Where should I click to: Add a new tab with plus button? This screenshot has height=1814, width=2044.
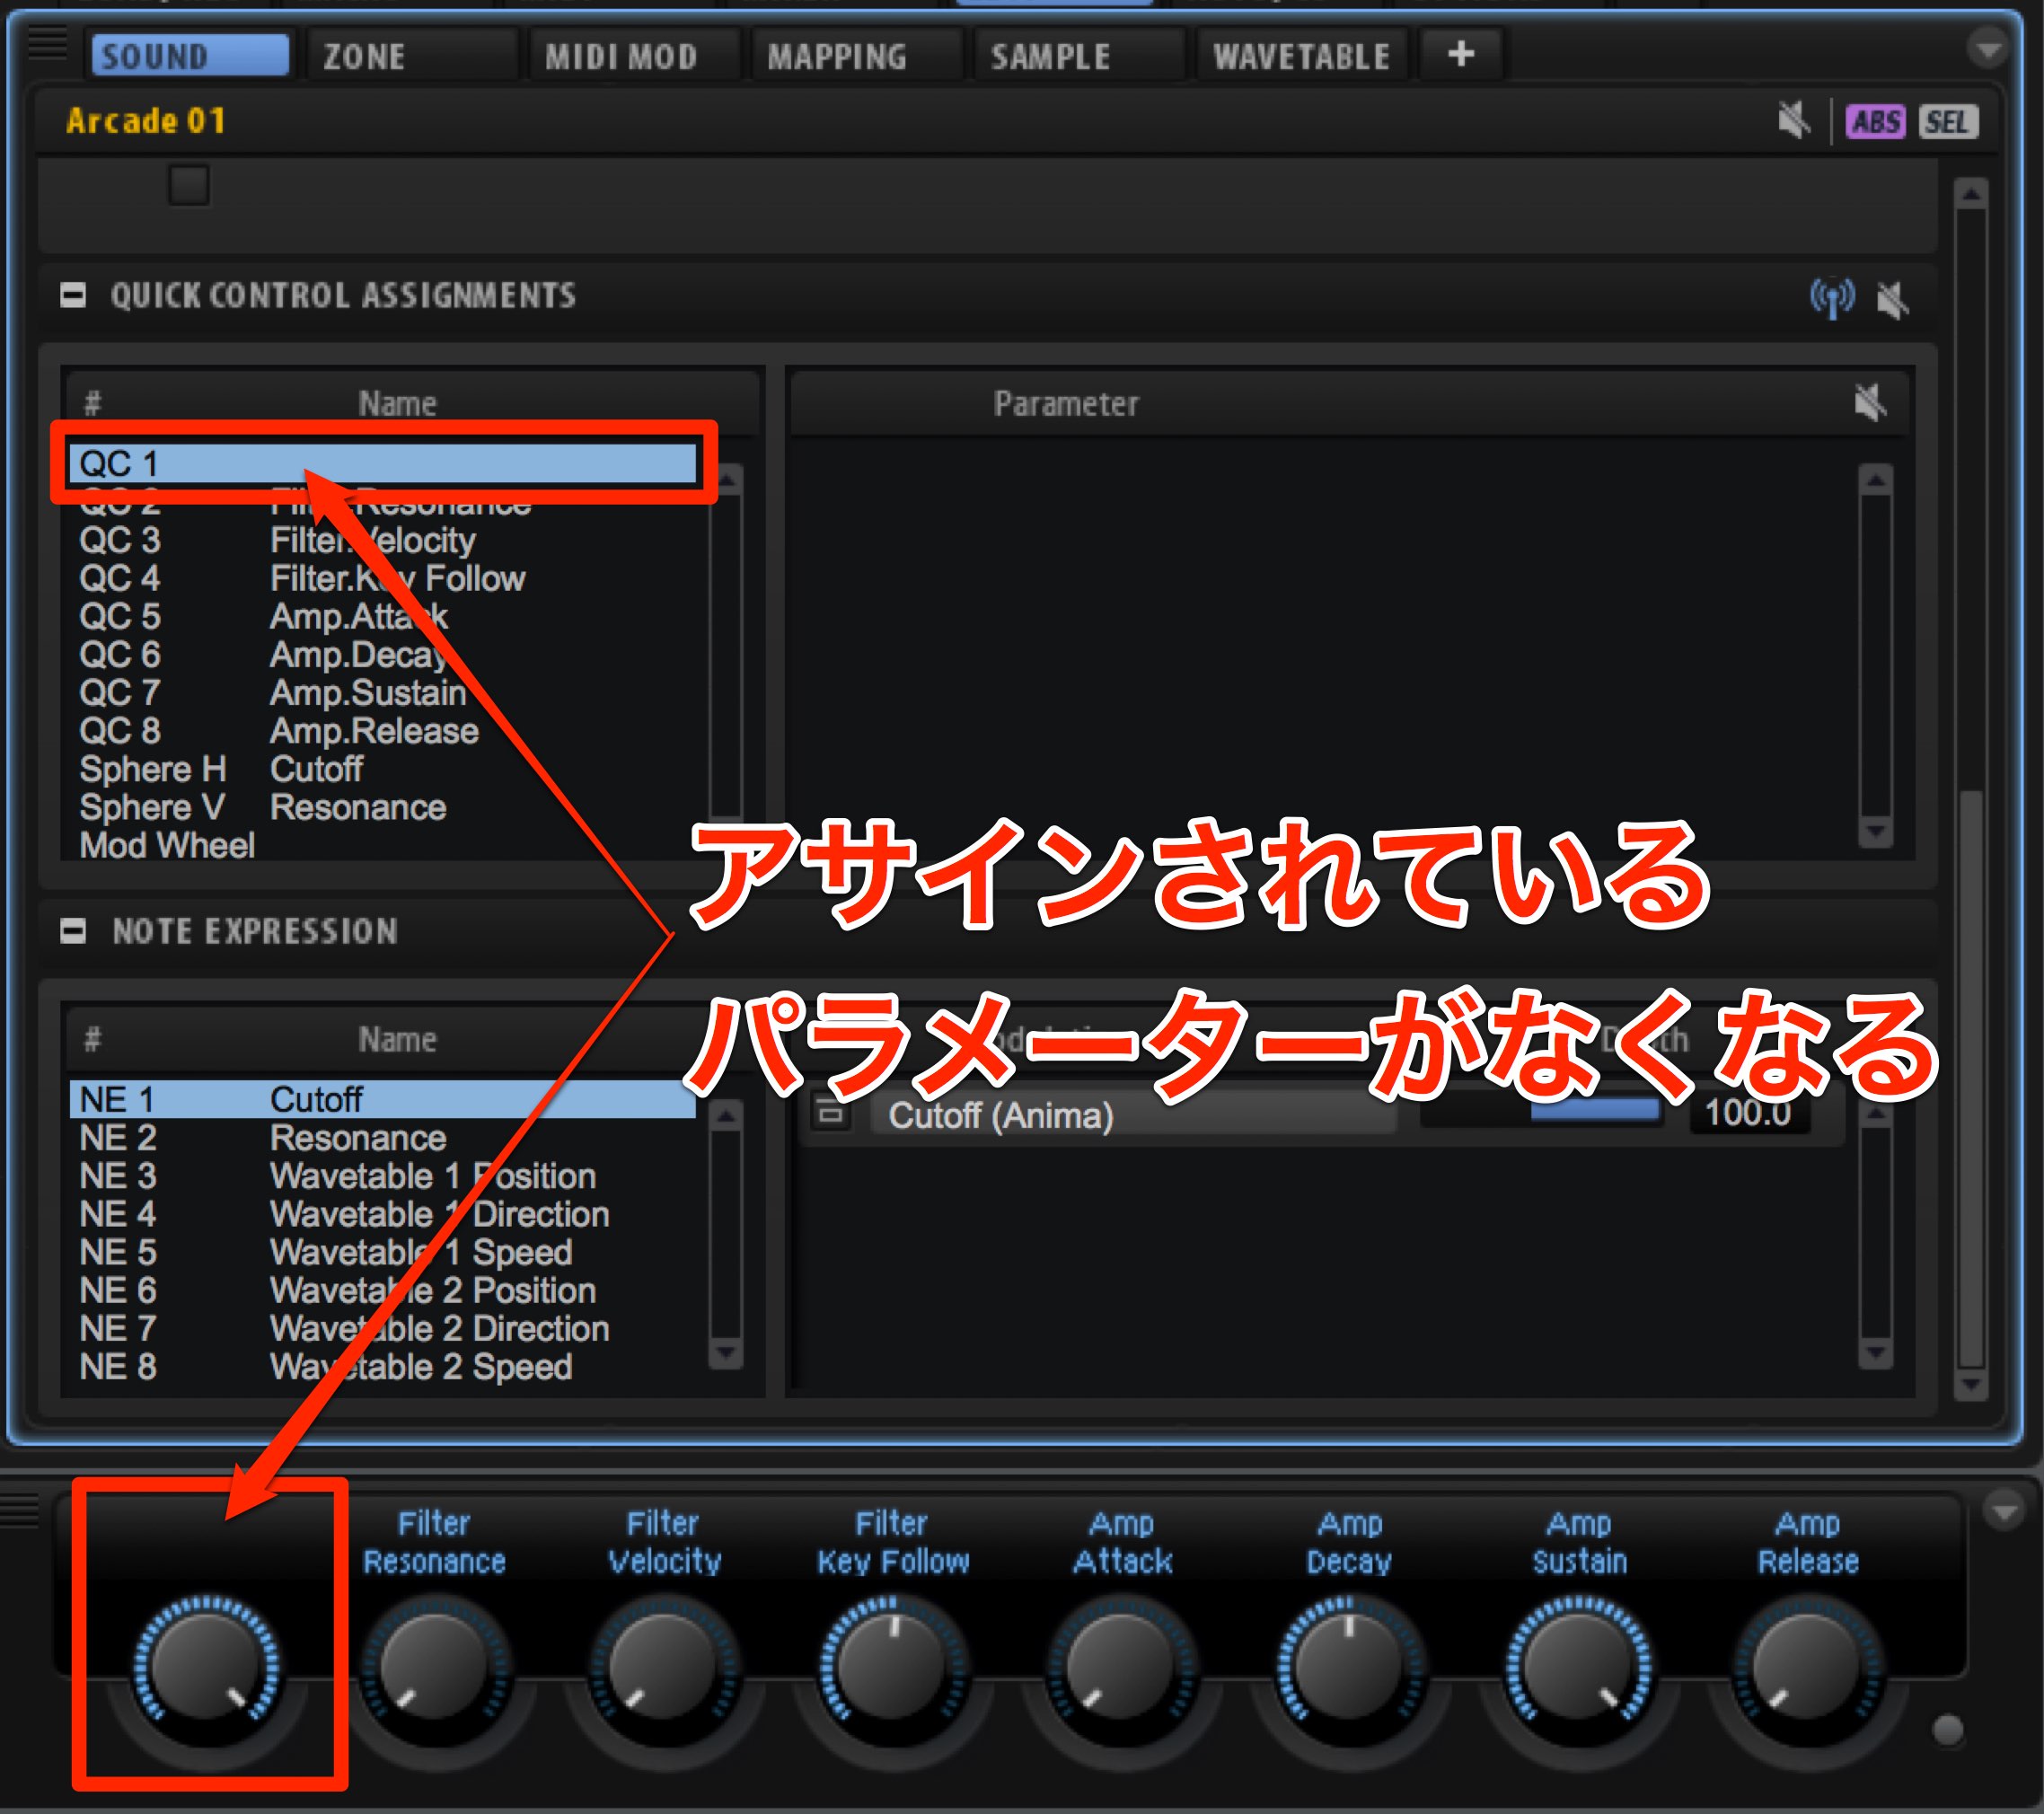(1461, 54)
